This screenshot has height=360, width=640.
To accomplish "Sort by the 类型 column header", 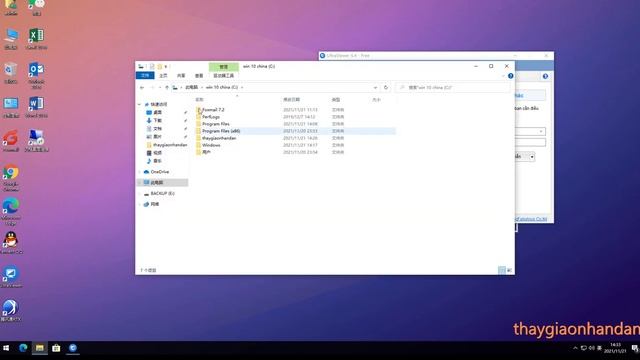I will click(x=336, y=100).
